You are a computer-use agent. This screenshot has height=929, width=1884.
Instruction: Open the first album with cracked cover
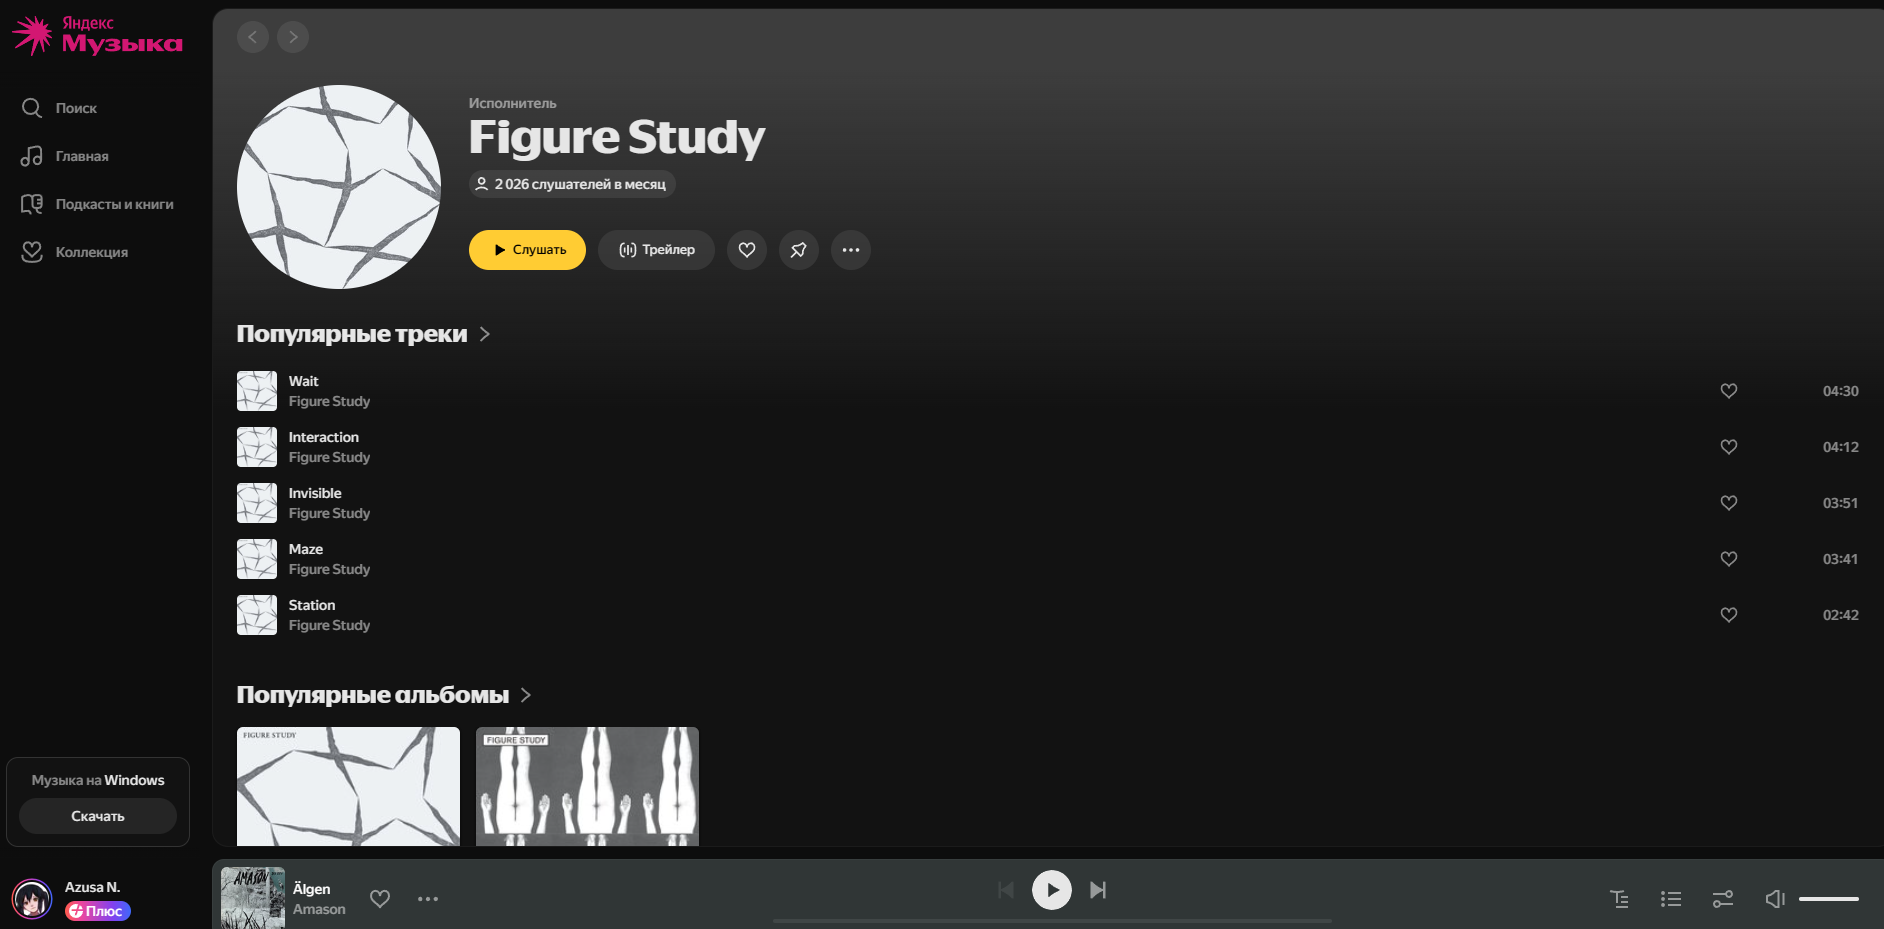coord(348,787)
